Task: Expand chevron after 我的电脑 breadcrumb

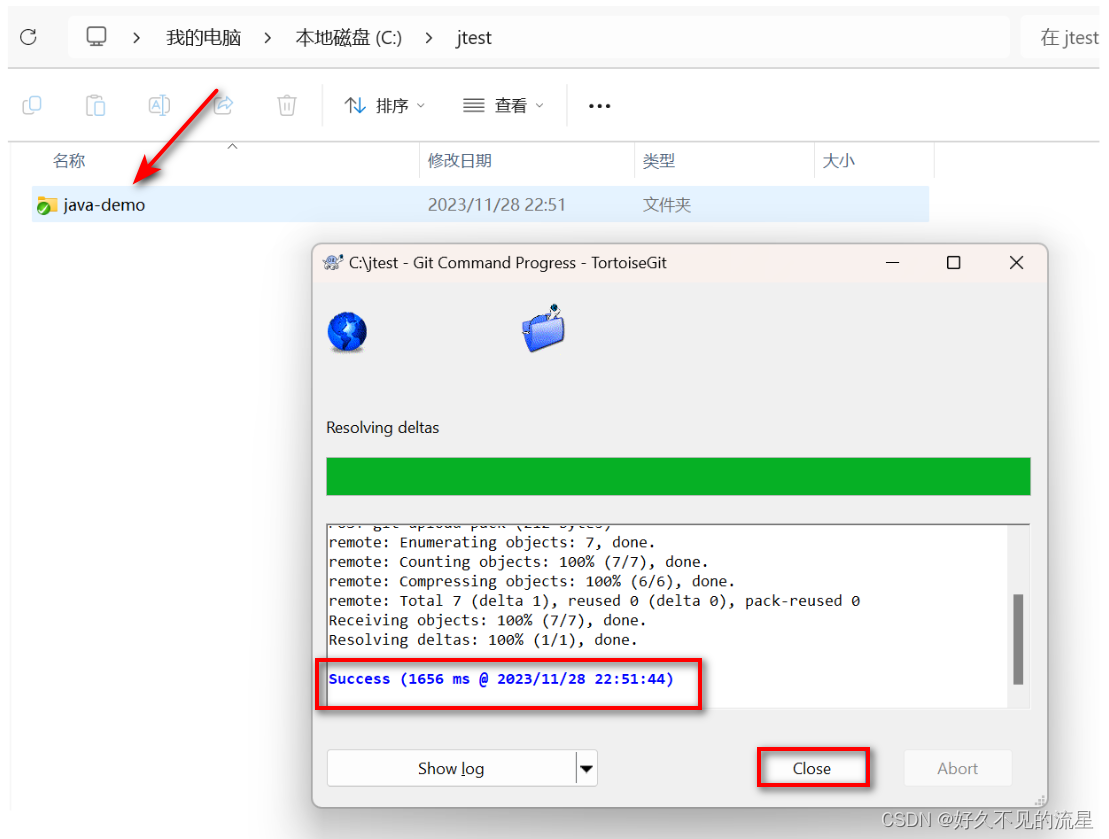Action: click(x=267, y=37)
